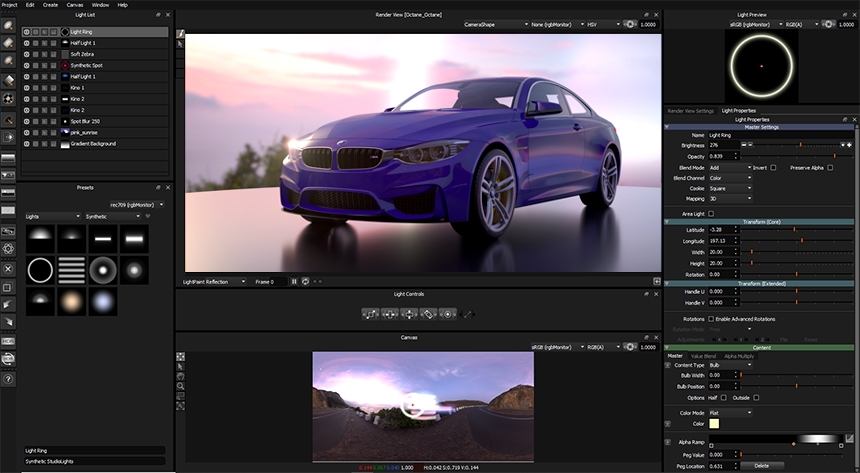
Task: Click the move-light tool at top of Canvas toolbar
Action: [180, 357]
